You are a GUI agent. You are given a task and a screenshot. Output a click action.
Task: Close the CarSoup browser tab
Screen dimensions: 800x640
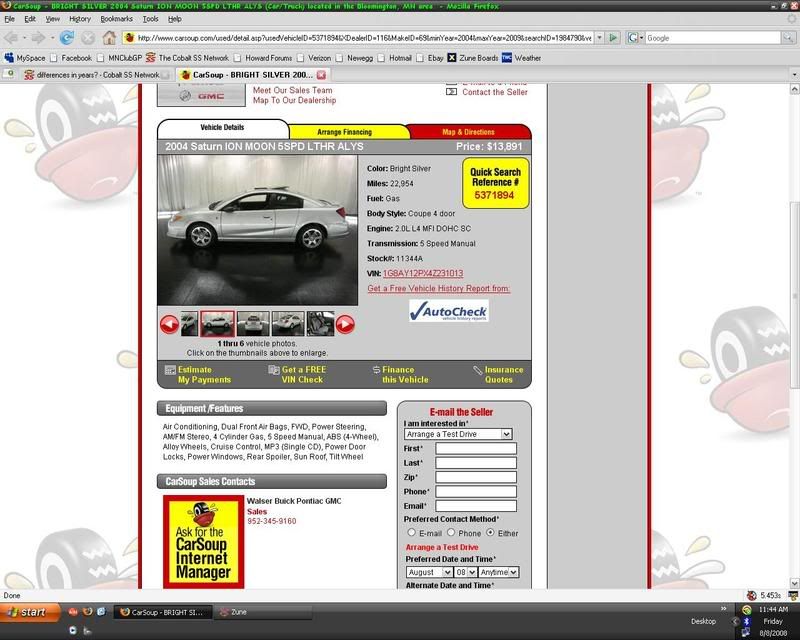point(321,75)
